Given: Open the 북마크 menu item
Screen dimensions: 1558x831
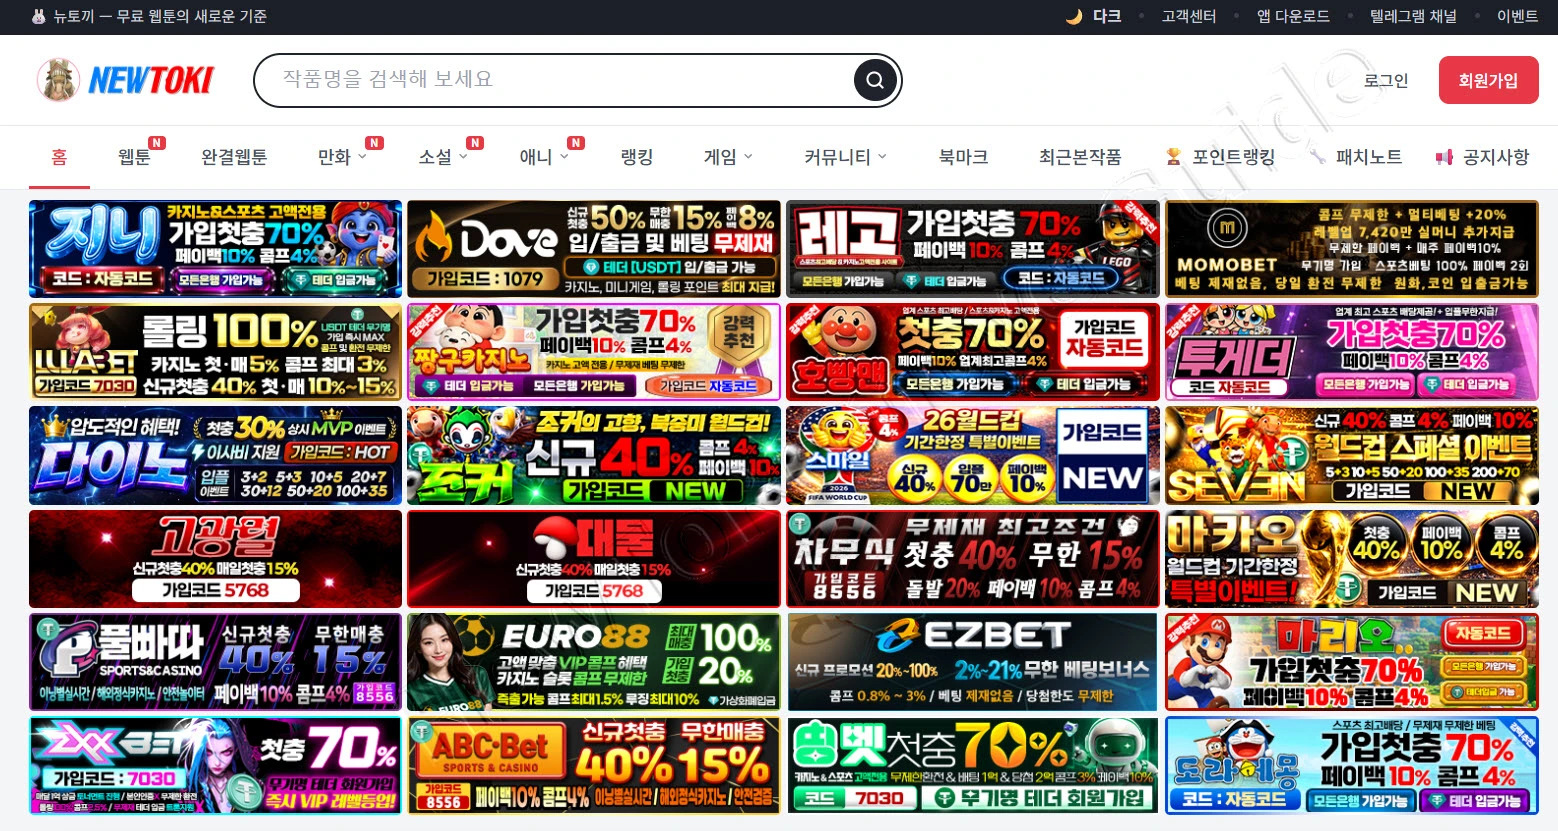Looking at the screenshot, I should click(963, 157).
